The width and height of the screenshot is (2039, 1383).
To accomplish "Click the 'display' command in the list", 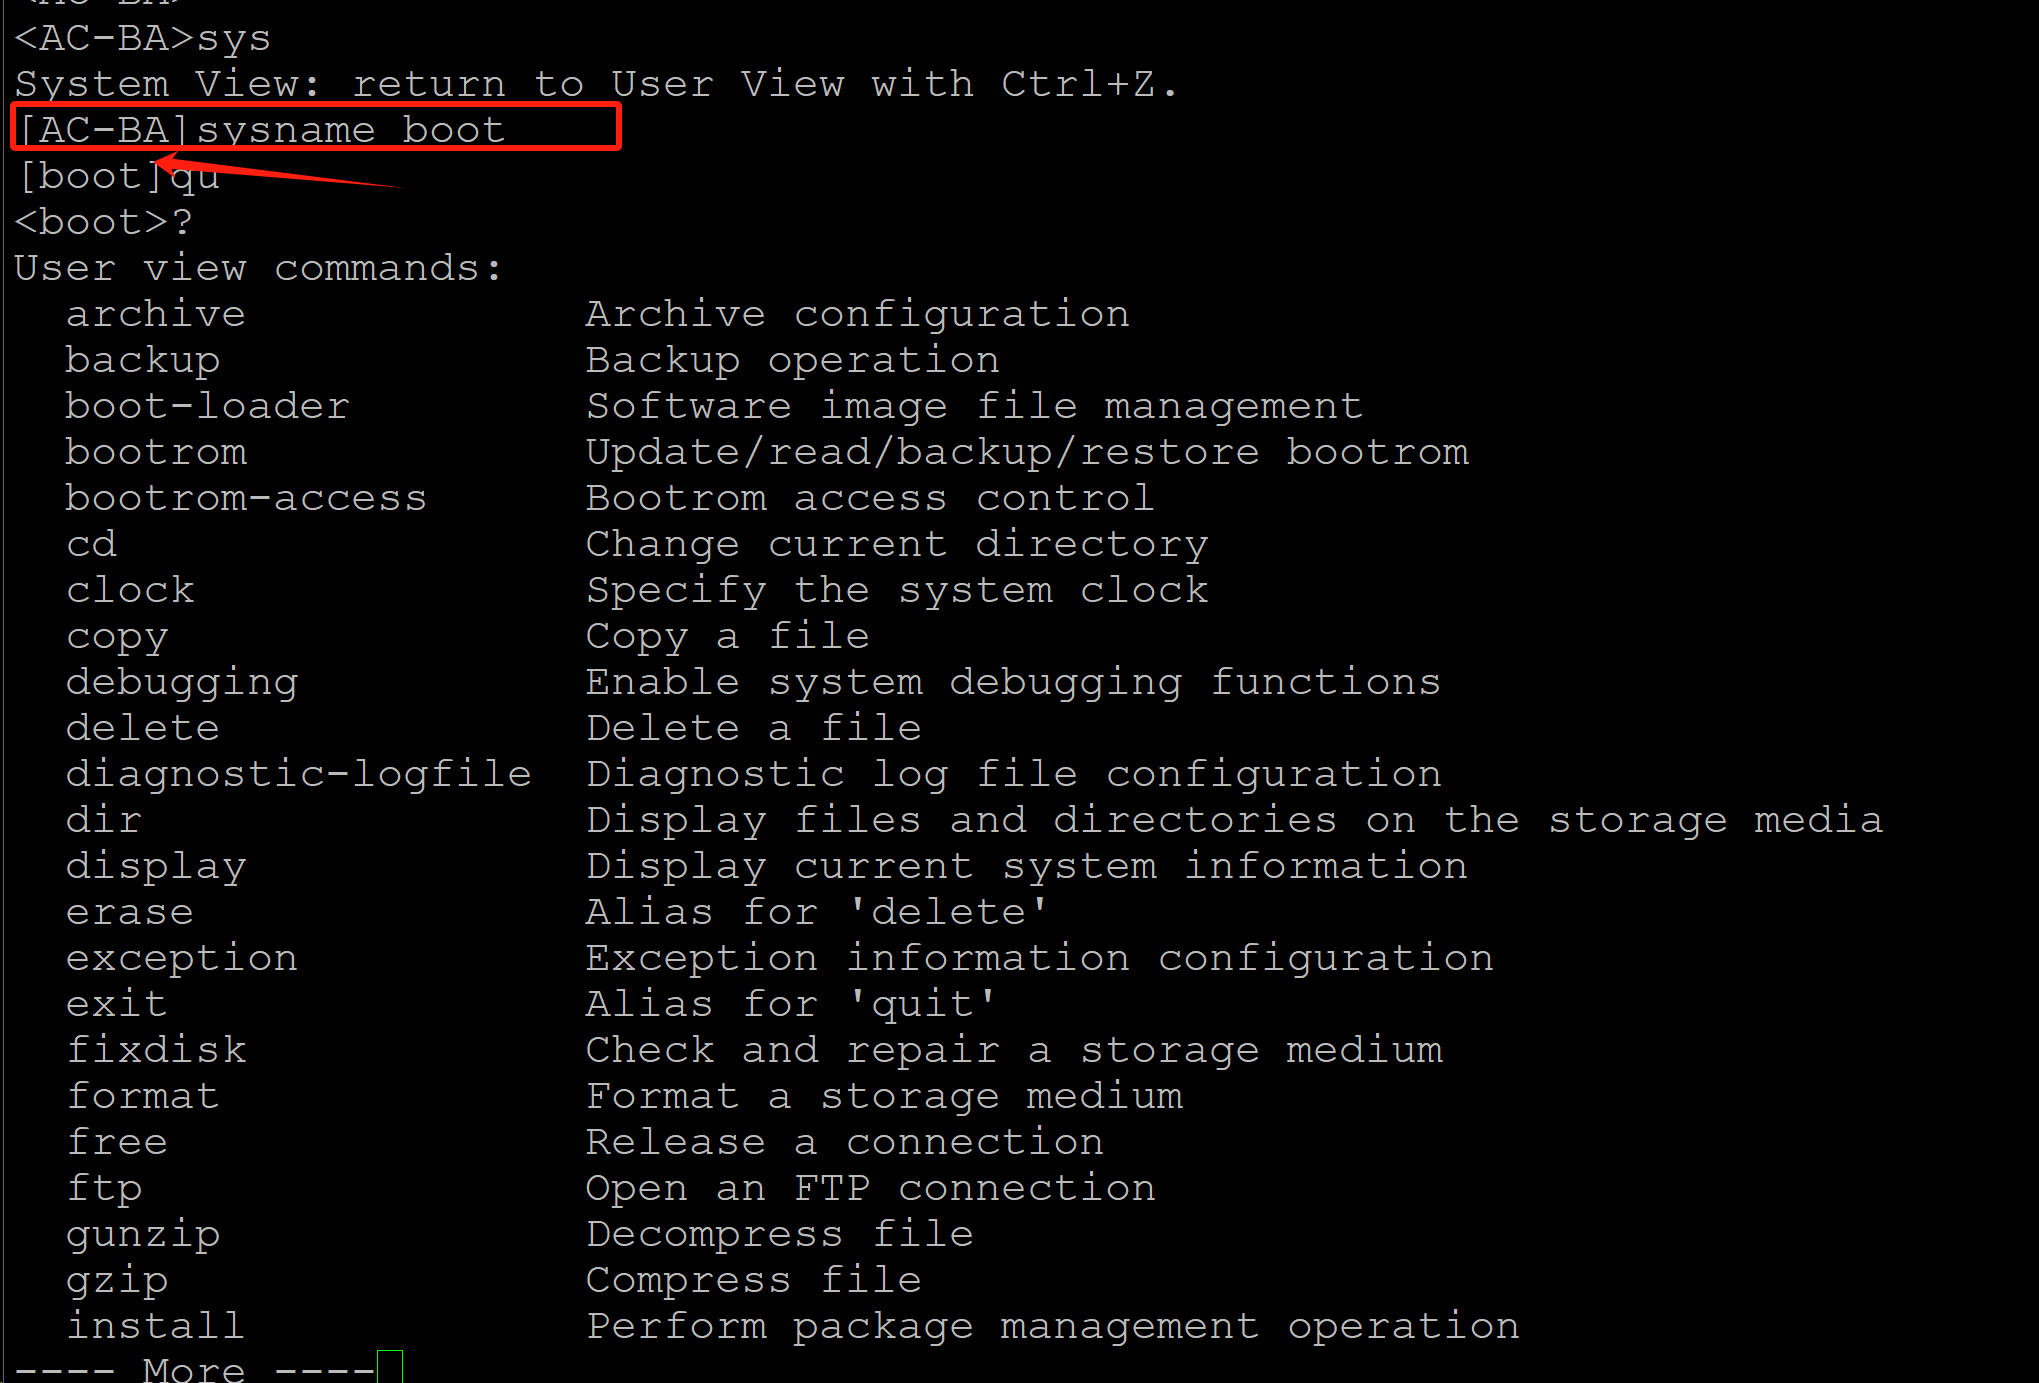I will [155, 867].
